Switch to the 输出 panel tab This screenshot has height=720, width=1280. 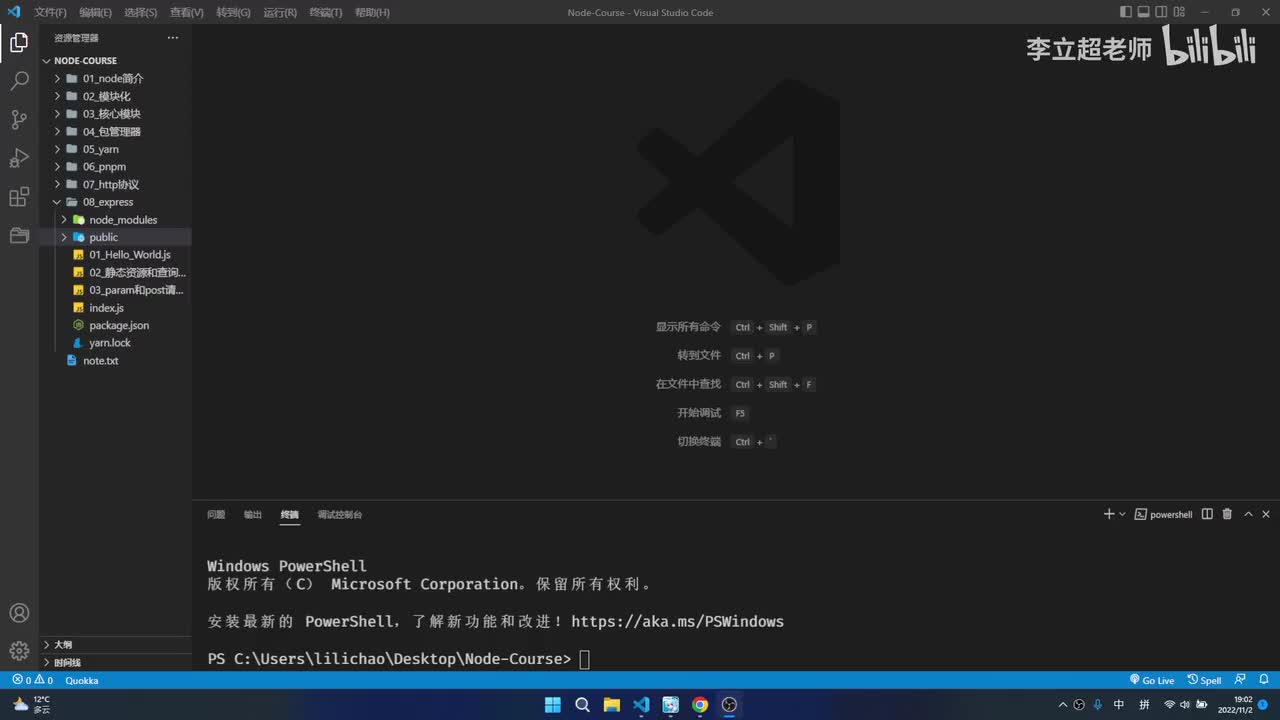coord(253,514)
